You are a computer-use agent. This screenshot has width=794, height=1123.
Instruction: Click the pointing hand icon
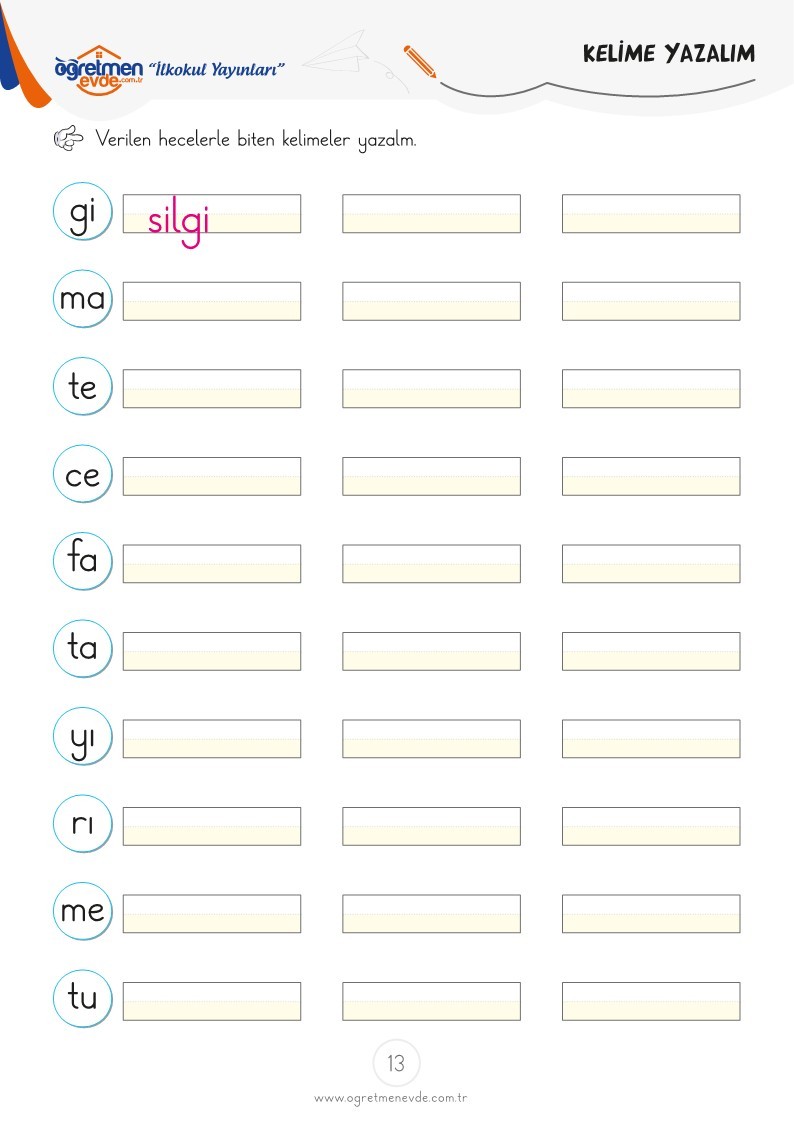(69, 138)
